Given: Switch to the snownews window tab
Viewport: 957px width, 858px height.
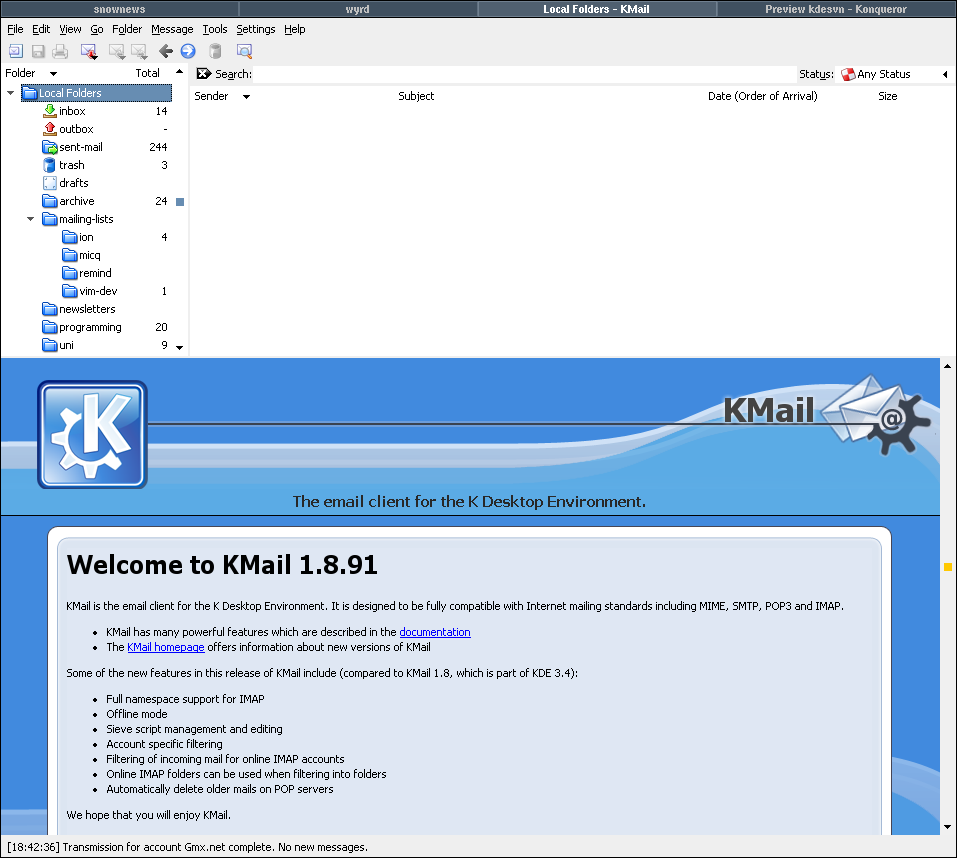Looking at the screenshot, I should click(120, 9).
